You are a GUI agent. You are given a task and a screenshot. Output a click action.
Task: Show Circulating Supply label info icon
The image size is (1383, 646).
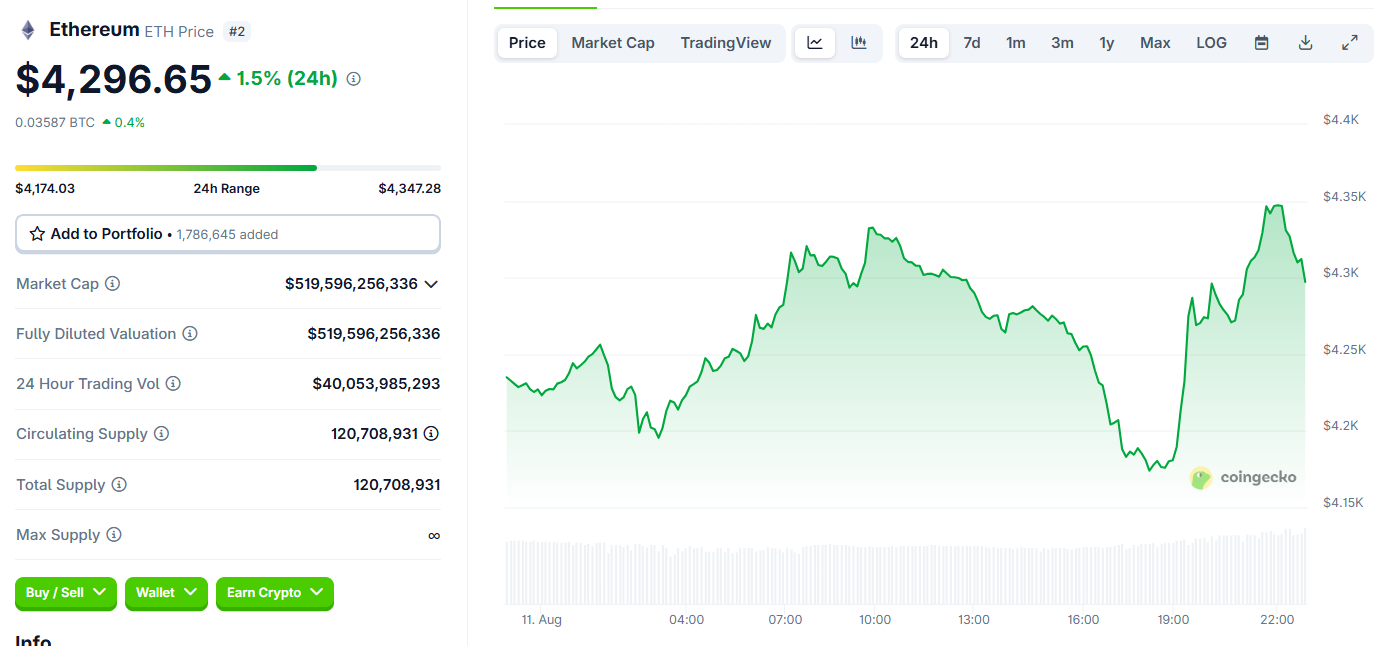point(162,434)
